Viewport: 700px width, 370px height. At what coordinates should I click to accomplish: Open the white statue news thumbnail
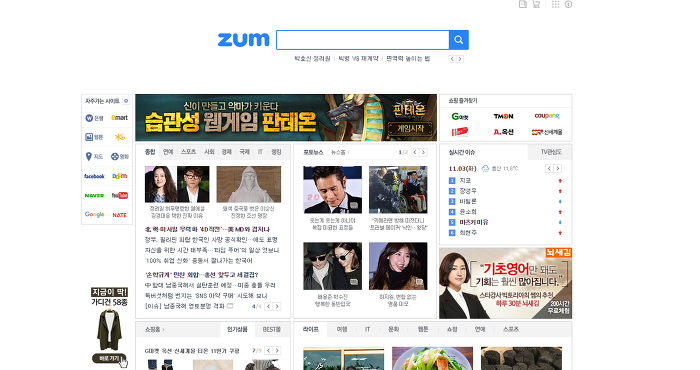tap(249, 184)
